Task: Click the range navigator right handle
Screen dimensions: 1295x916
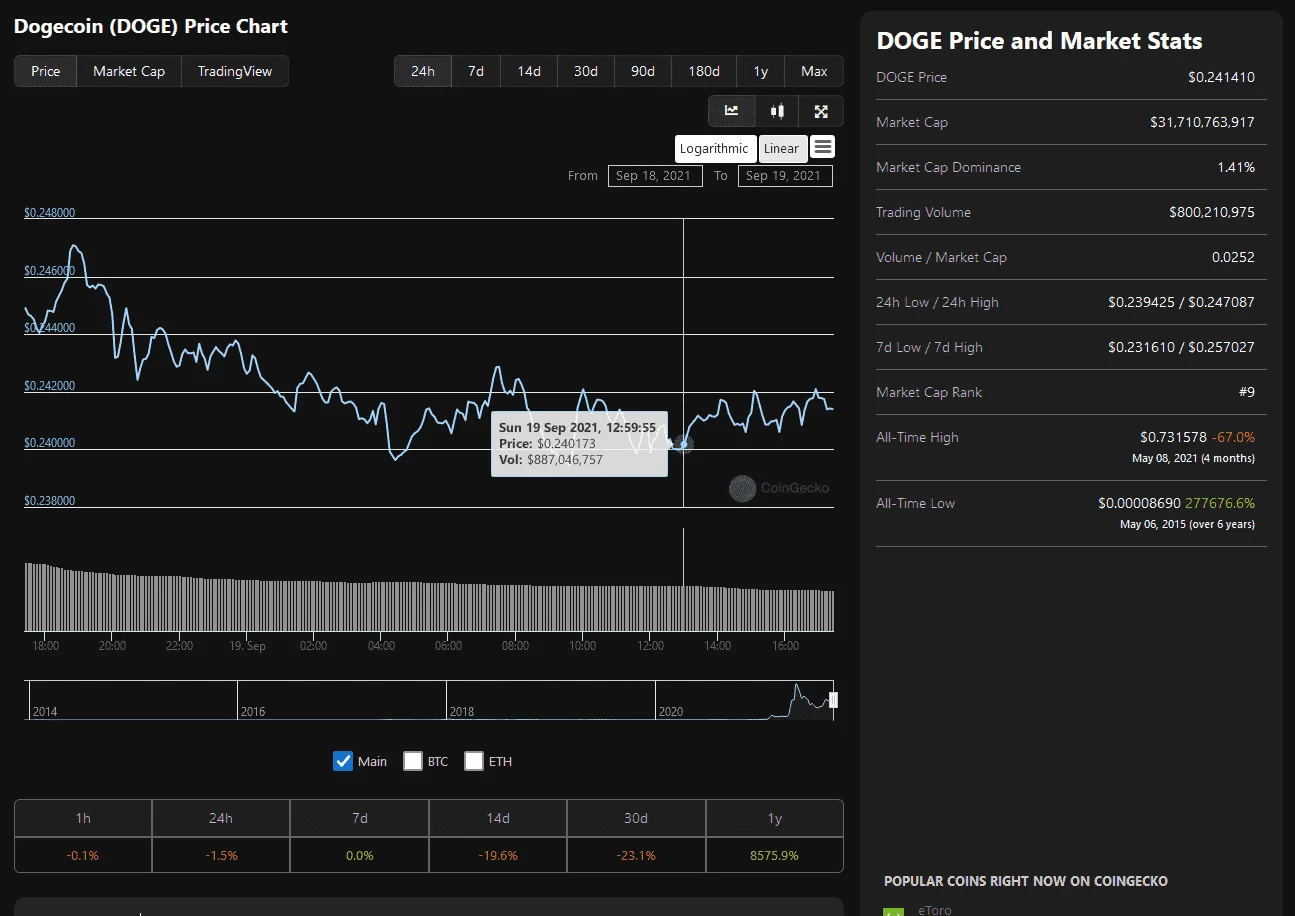Action: click(834, 700)
